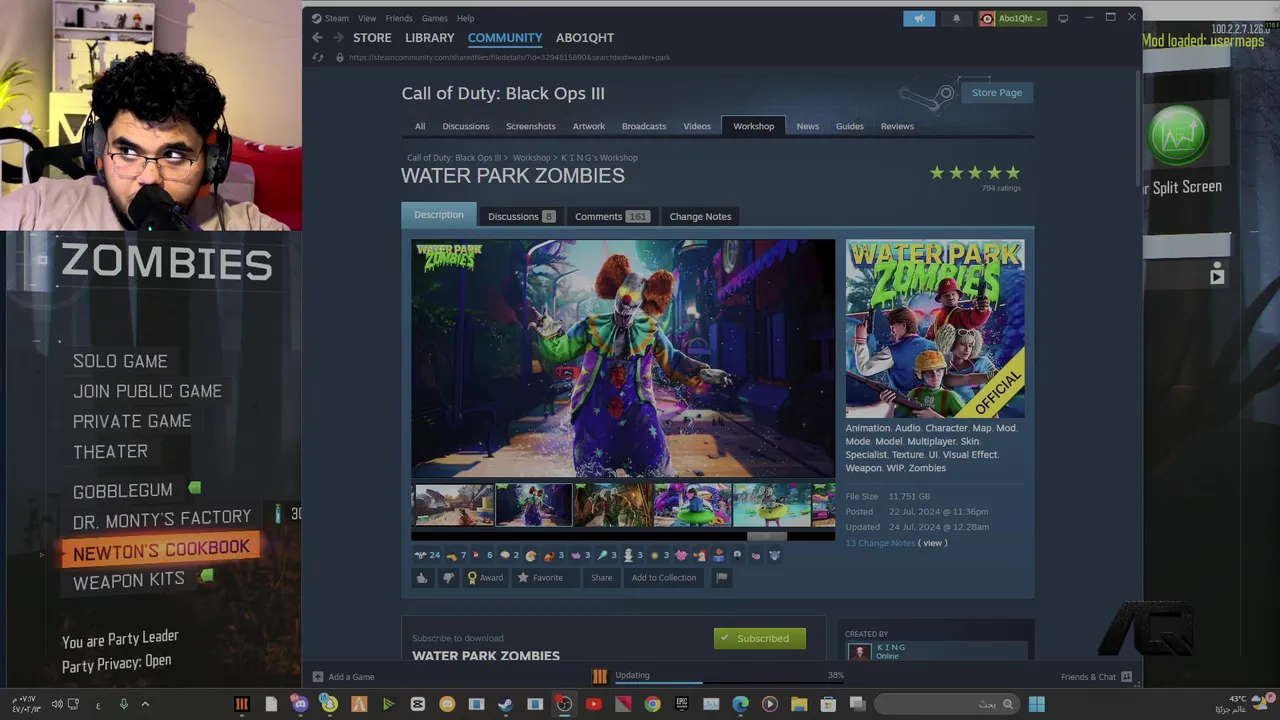The height and width of the screenshot is (720, 1280).
Task: Click the award reaction showing 7
Action: pyautogui.click(x=457, y=555)
